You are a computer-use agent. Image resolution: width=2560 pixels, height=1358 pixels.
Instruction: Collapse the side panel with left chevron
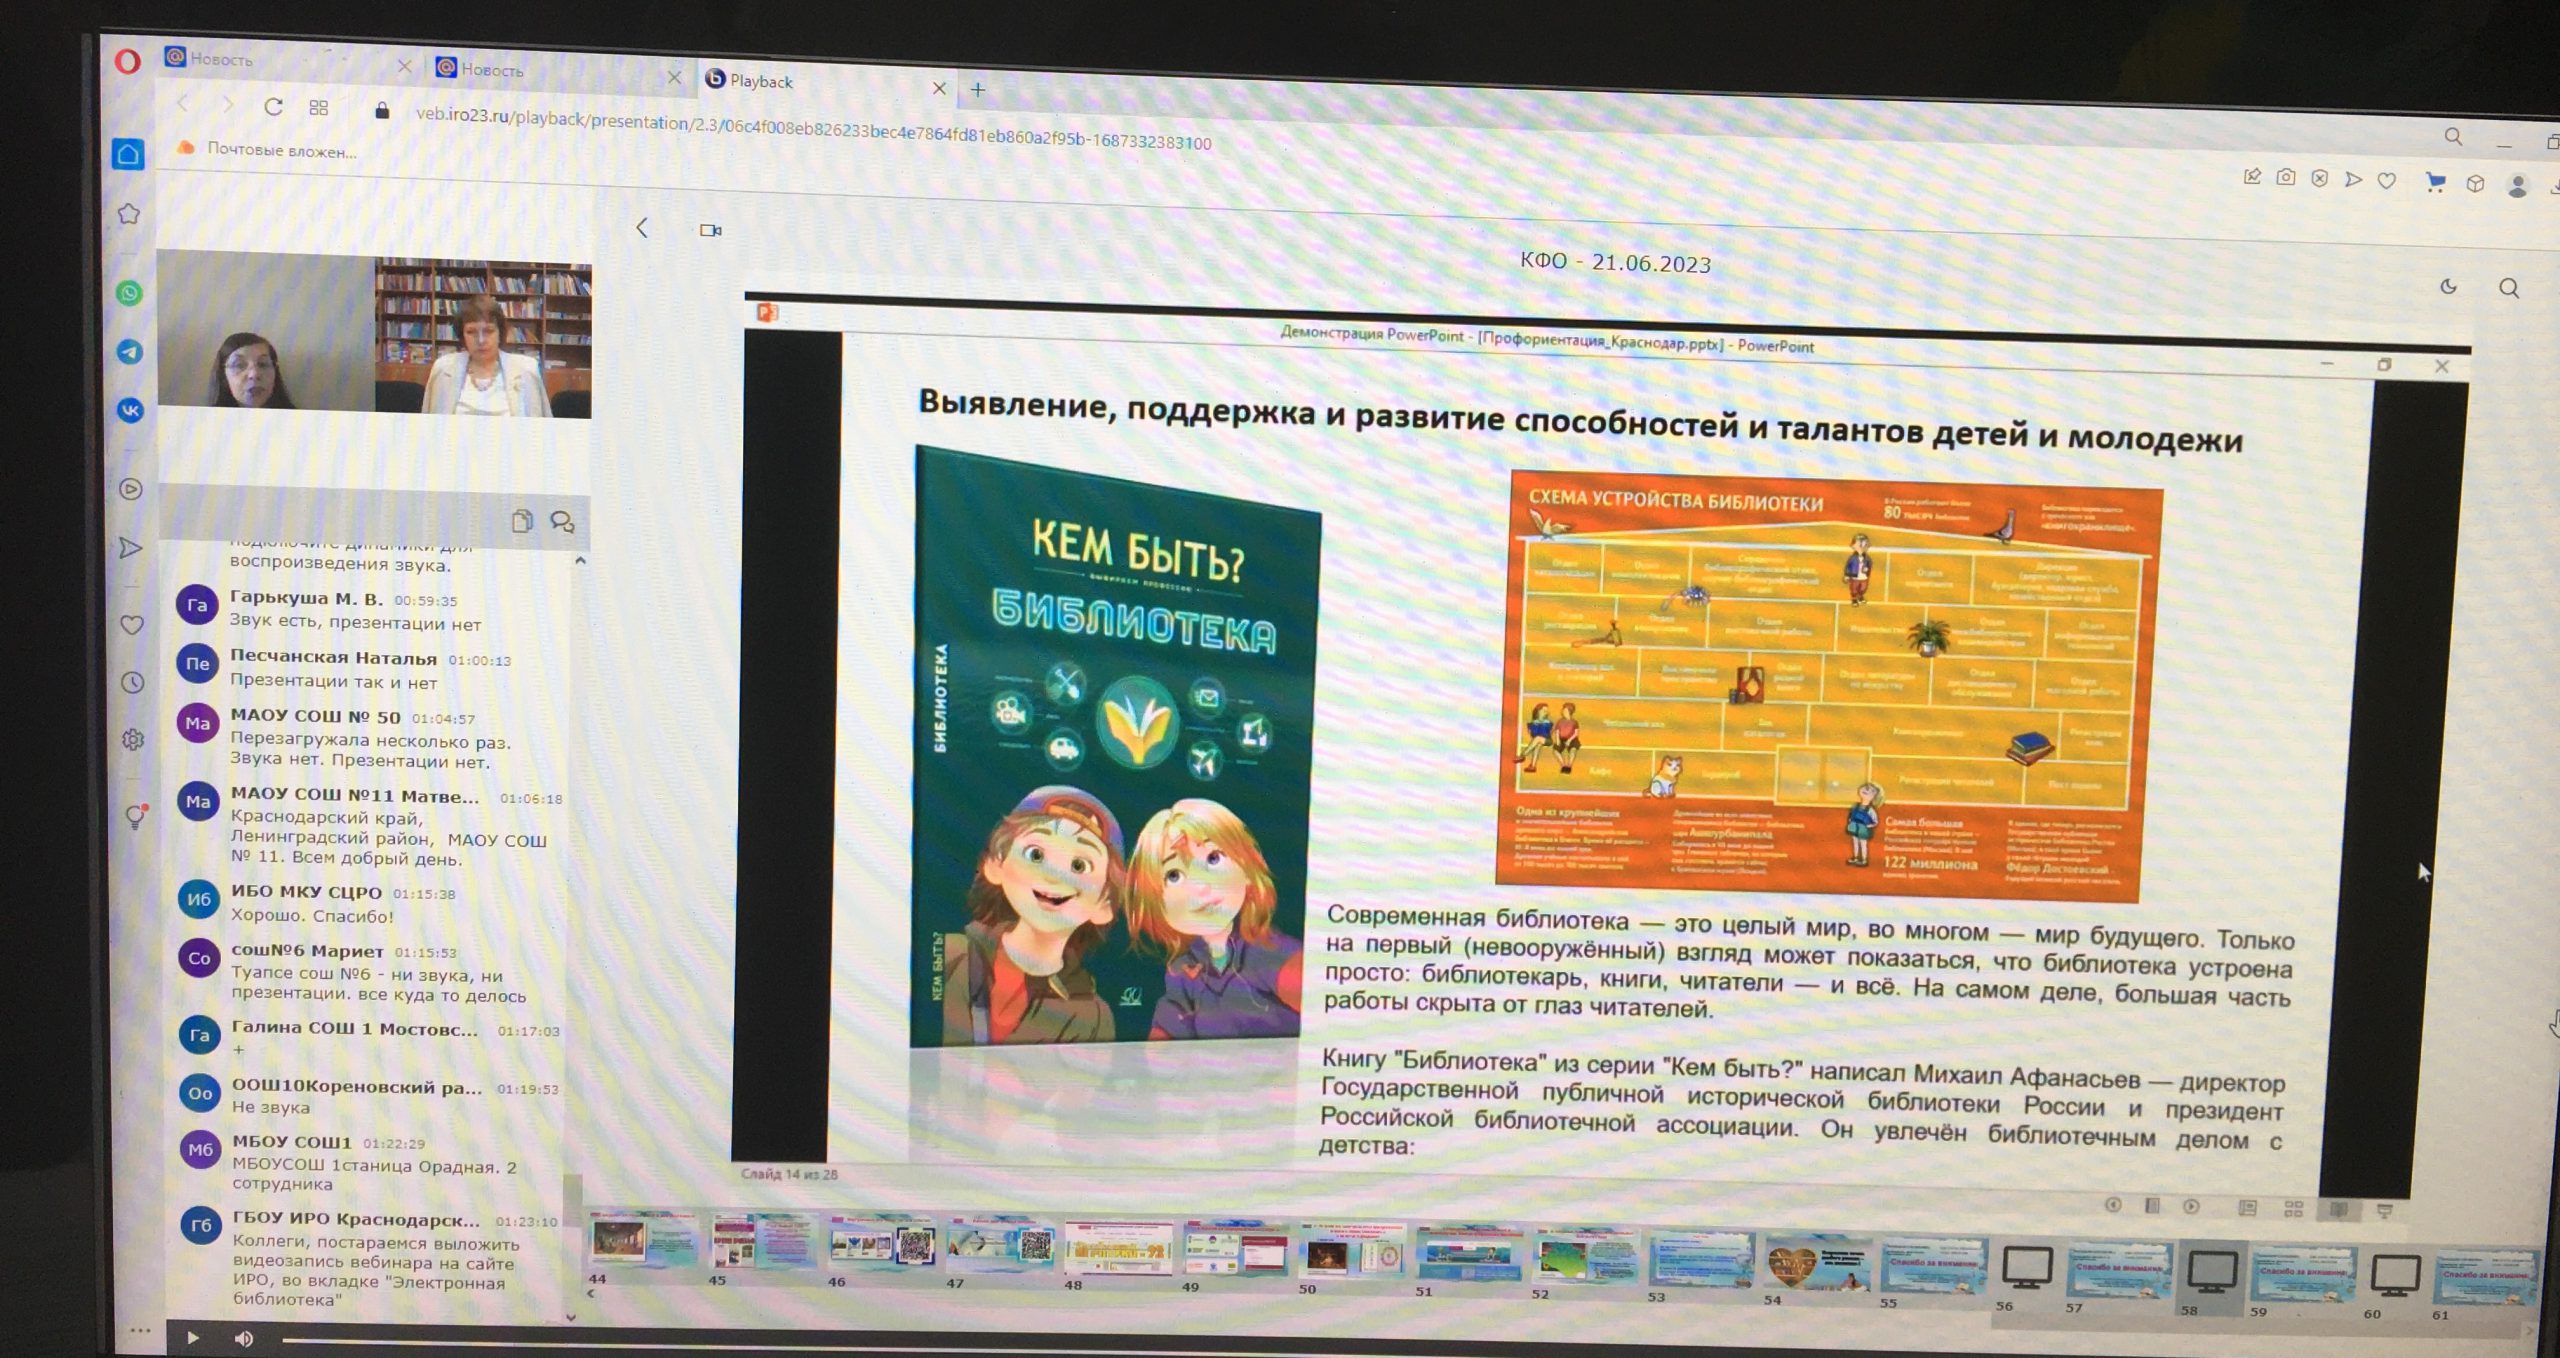[642, 228]
